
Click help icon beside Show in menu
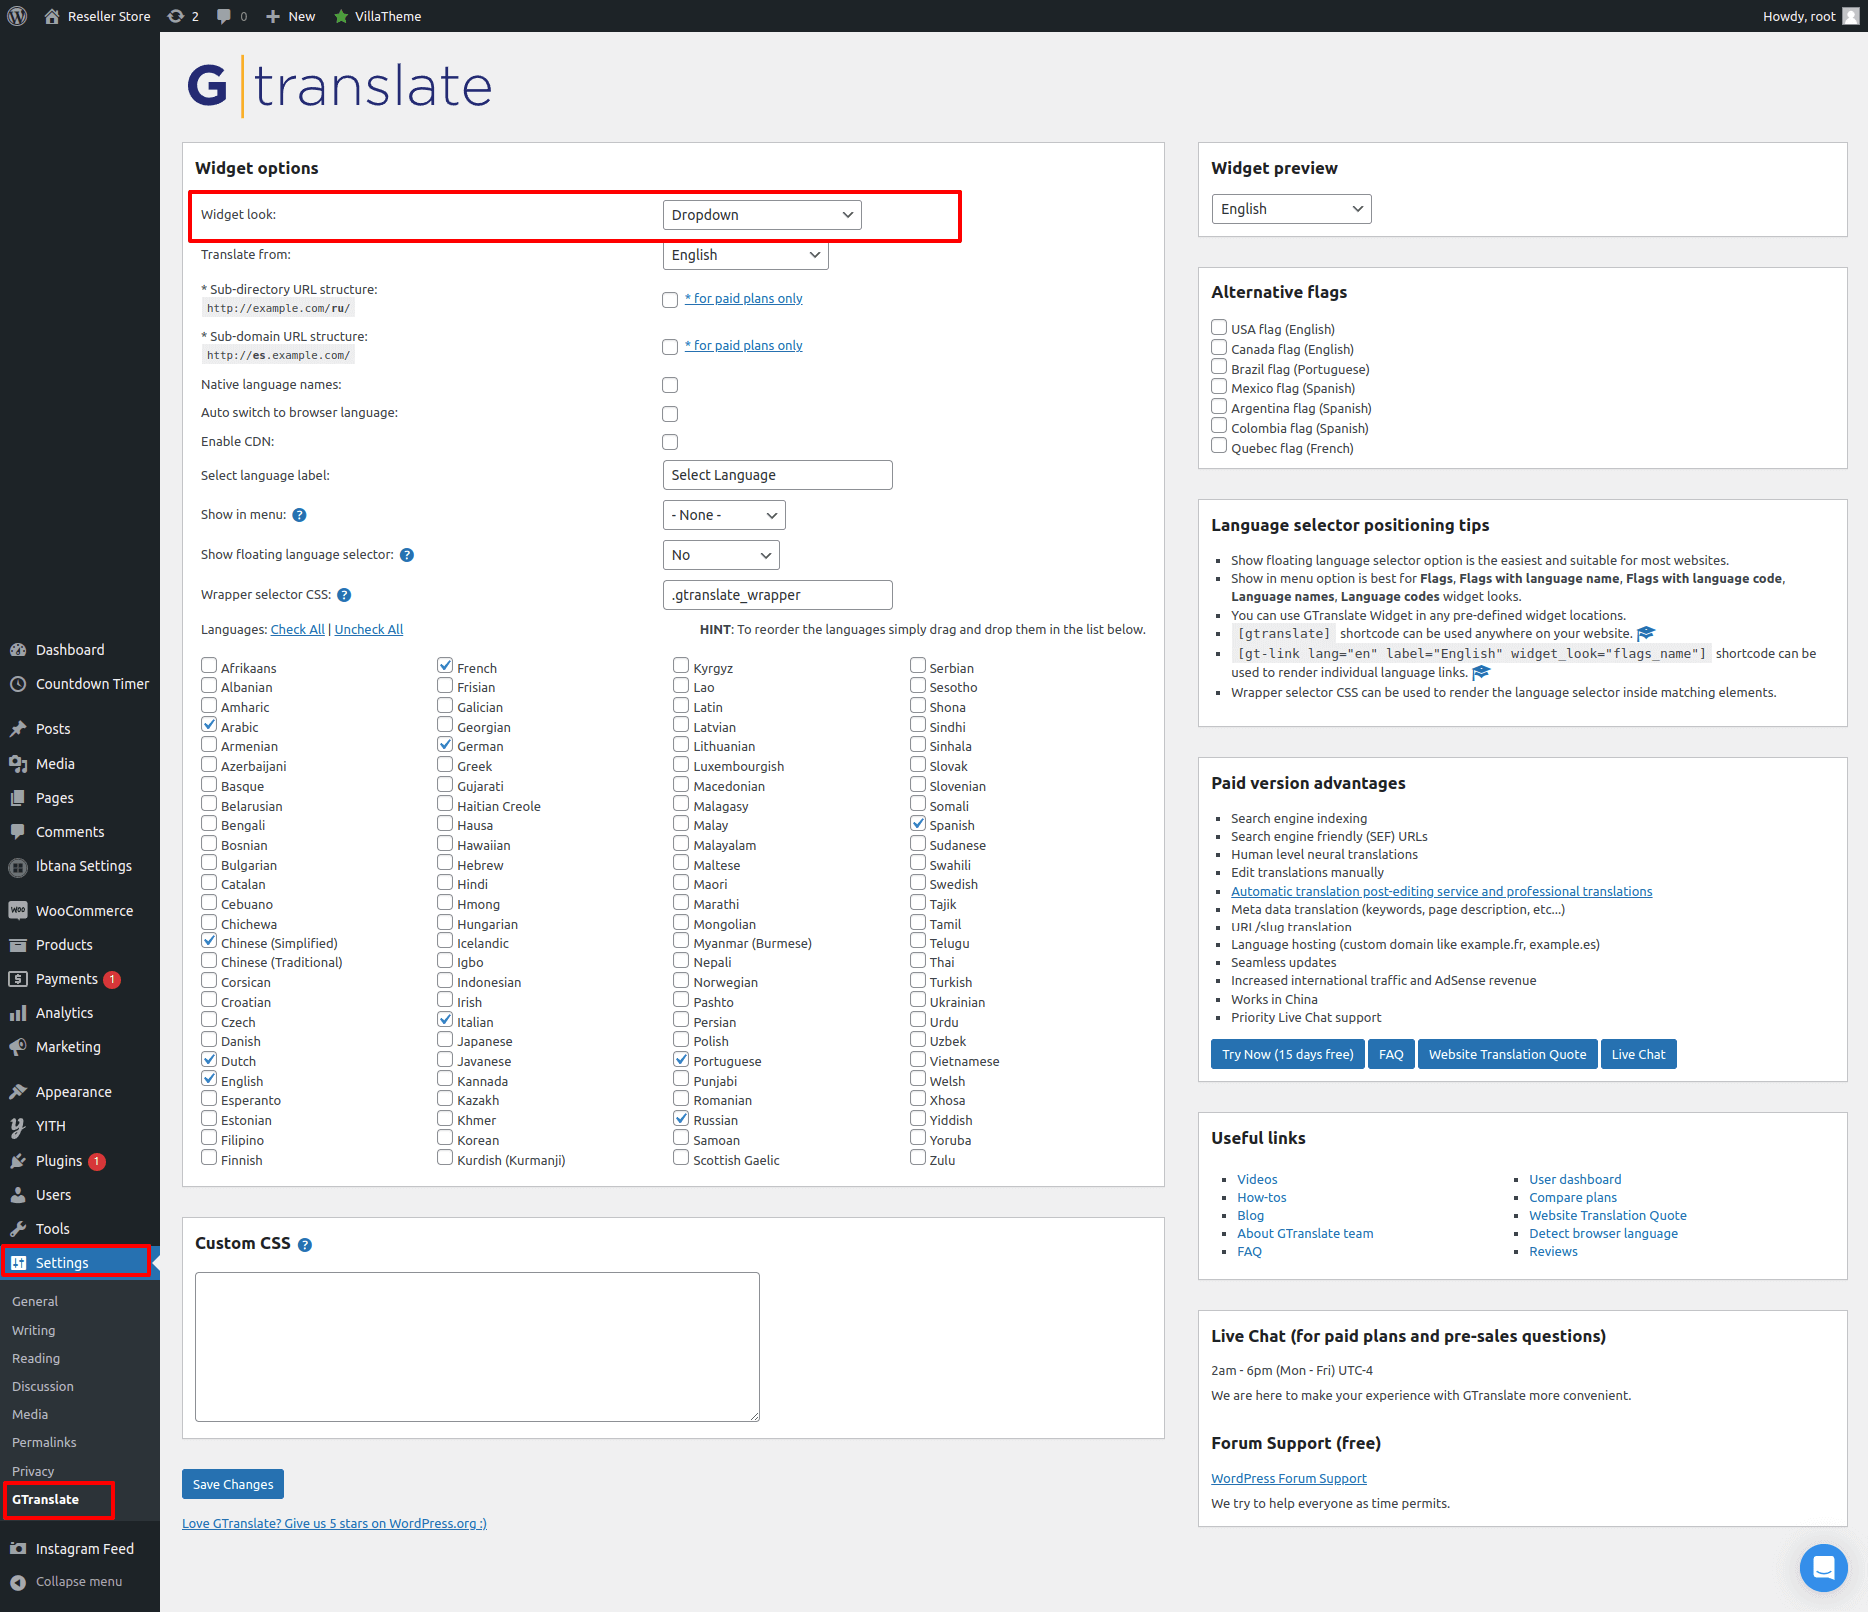[x=299, y=515]
